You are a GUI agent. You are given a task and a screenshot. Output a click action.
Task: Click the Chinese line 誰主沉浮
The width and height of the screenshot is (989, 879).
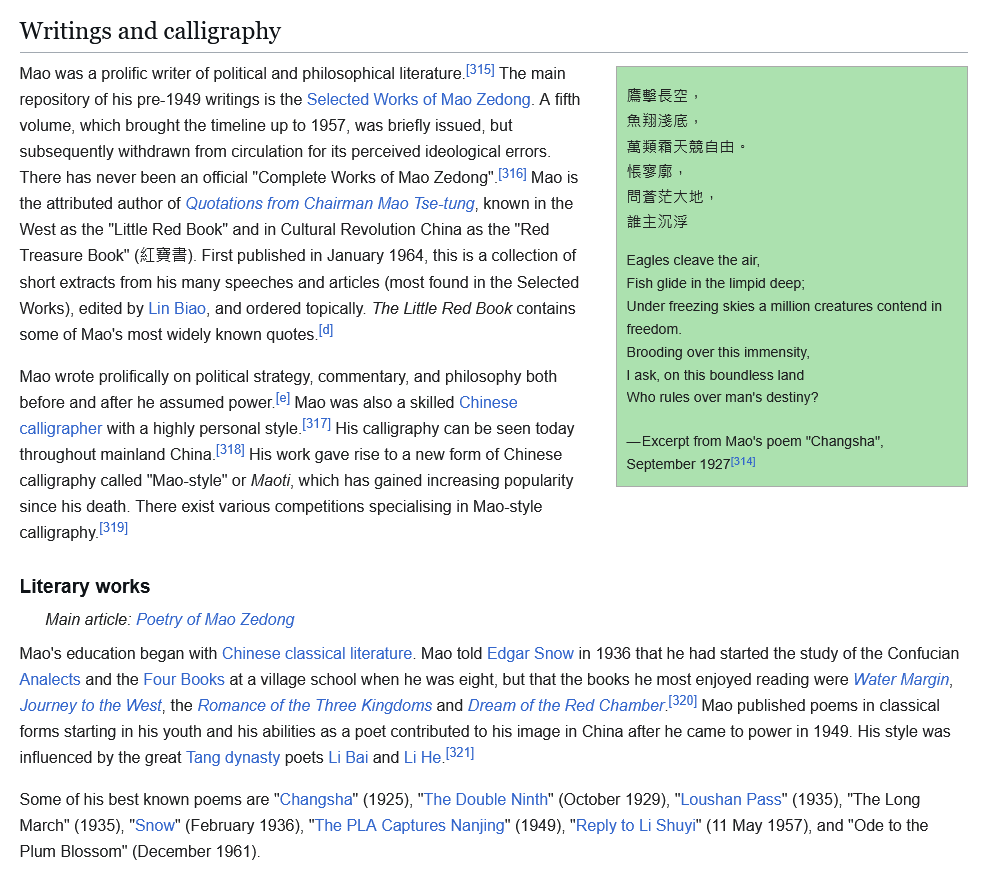657,222
